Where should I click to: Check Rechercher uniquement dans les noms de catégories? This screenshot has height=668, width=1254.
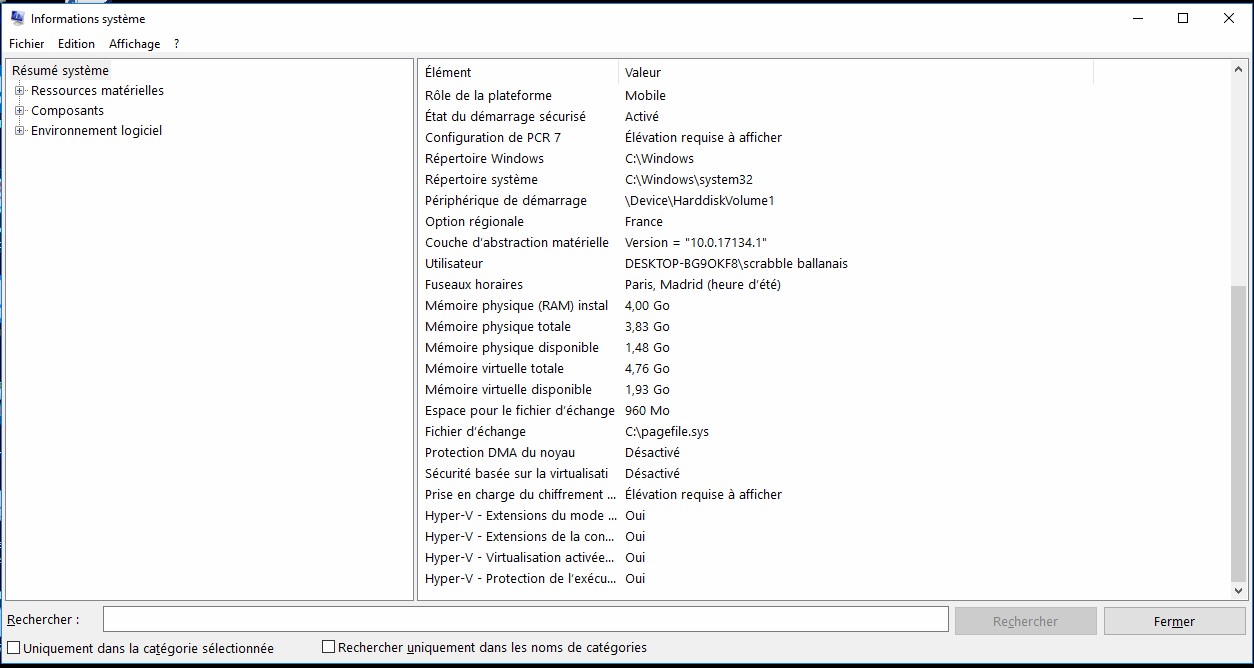click(328, 647)
